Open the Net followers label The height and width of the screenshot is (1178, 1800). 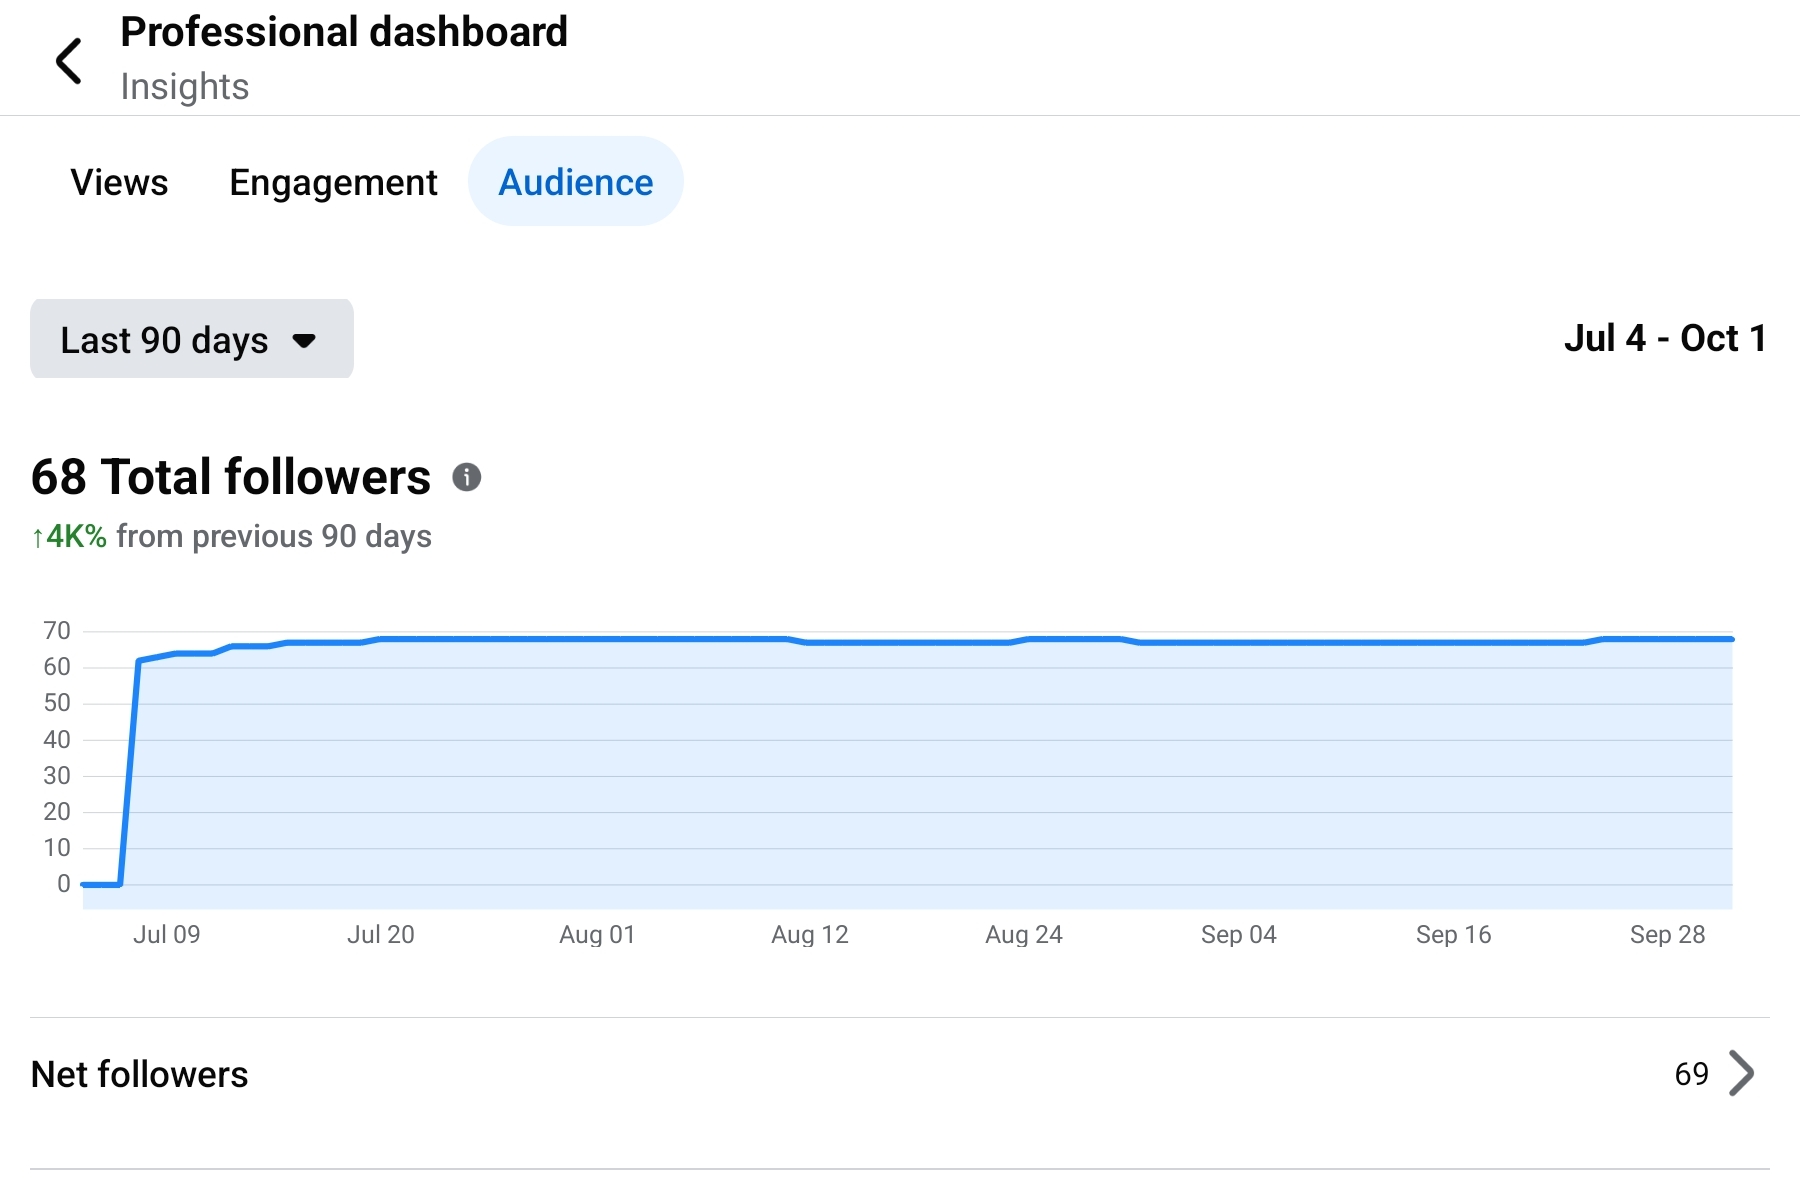click(139, 1074)
